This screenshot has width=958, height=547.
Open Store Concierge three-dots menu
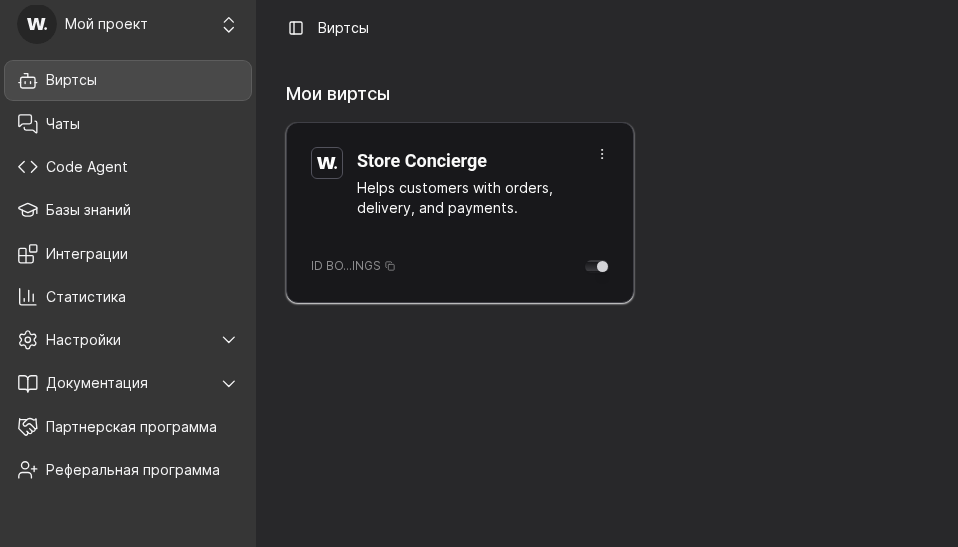[602, 154]
